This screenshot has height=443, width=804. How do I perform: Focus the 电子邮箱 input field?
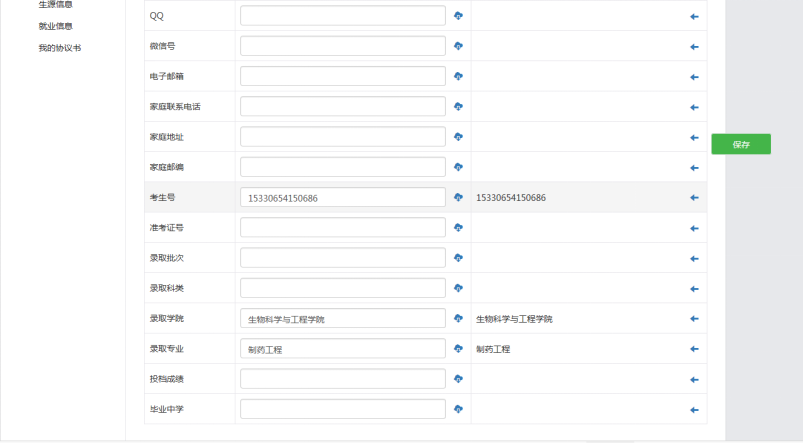tap(342, 77)
